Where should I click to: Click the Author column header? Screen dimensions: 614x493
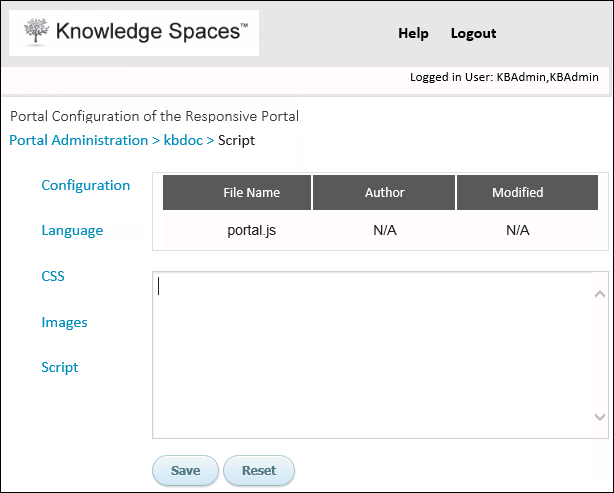coord(384,192)
